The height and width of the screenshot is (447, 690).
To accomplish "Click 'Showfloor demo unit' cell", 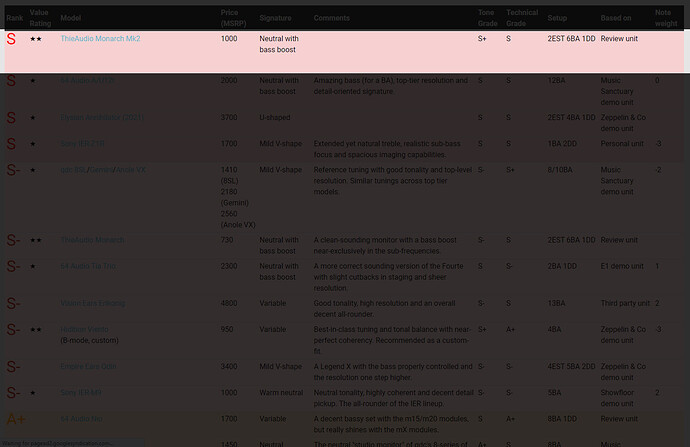I will click(617, 398).
